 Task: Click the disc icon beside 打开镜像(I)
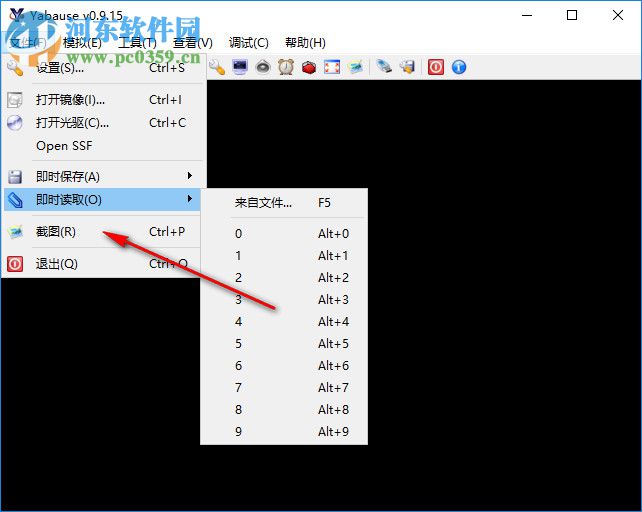click(x=15, y=100)
